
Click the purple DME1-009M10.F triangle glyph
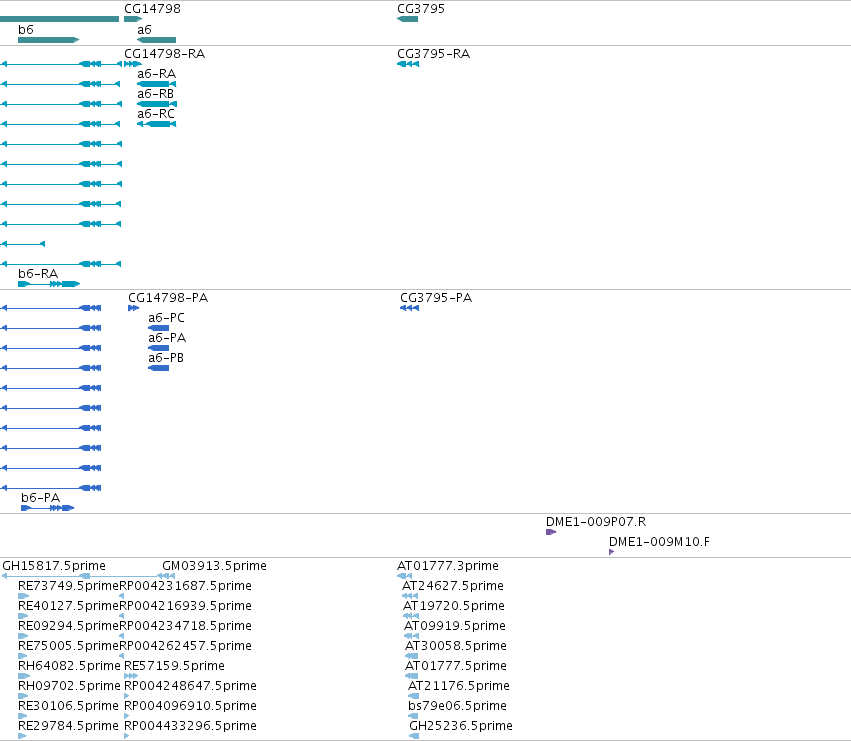point(612,552)
